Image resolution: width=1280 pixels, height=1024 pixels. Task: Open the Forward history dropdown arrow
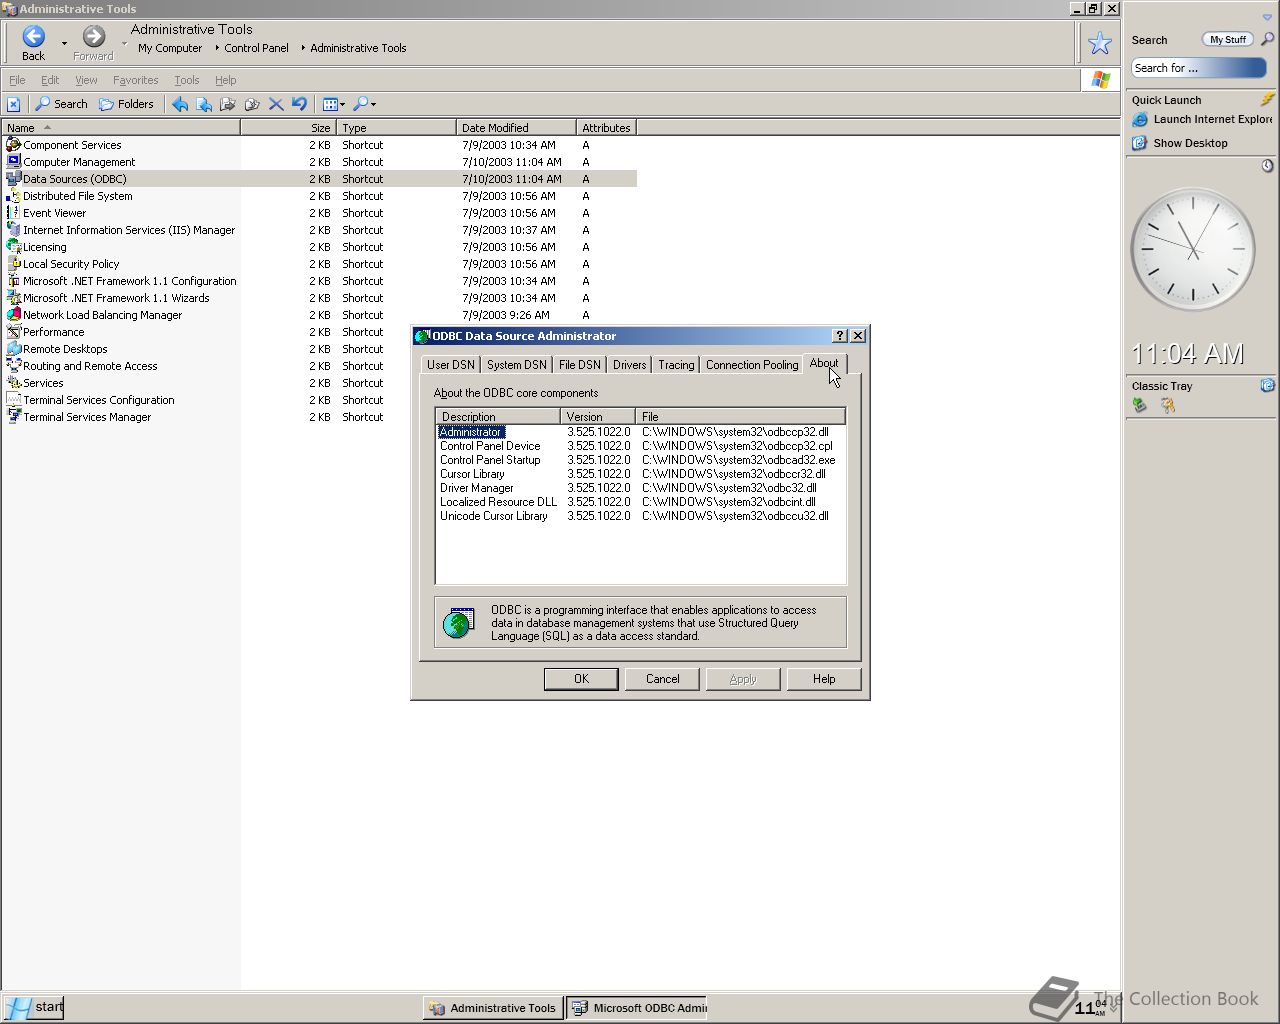pos(124,44)
